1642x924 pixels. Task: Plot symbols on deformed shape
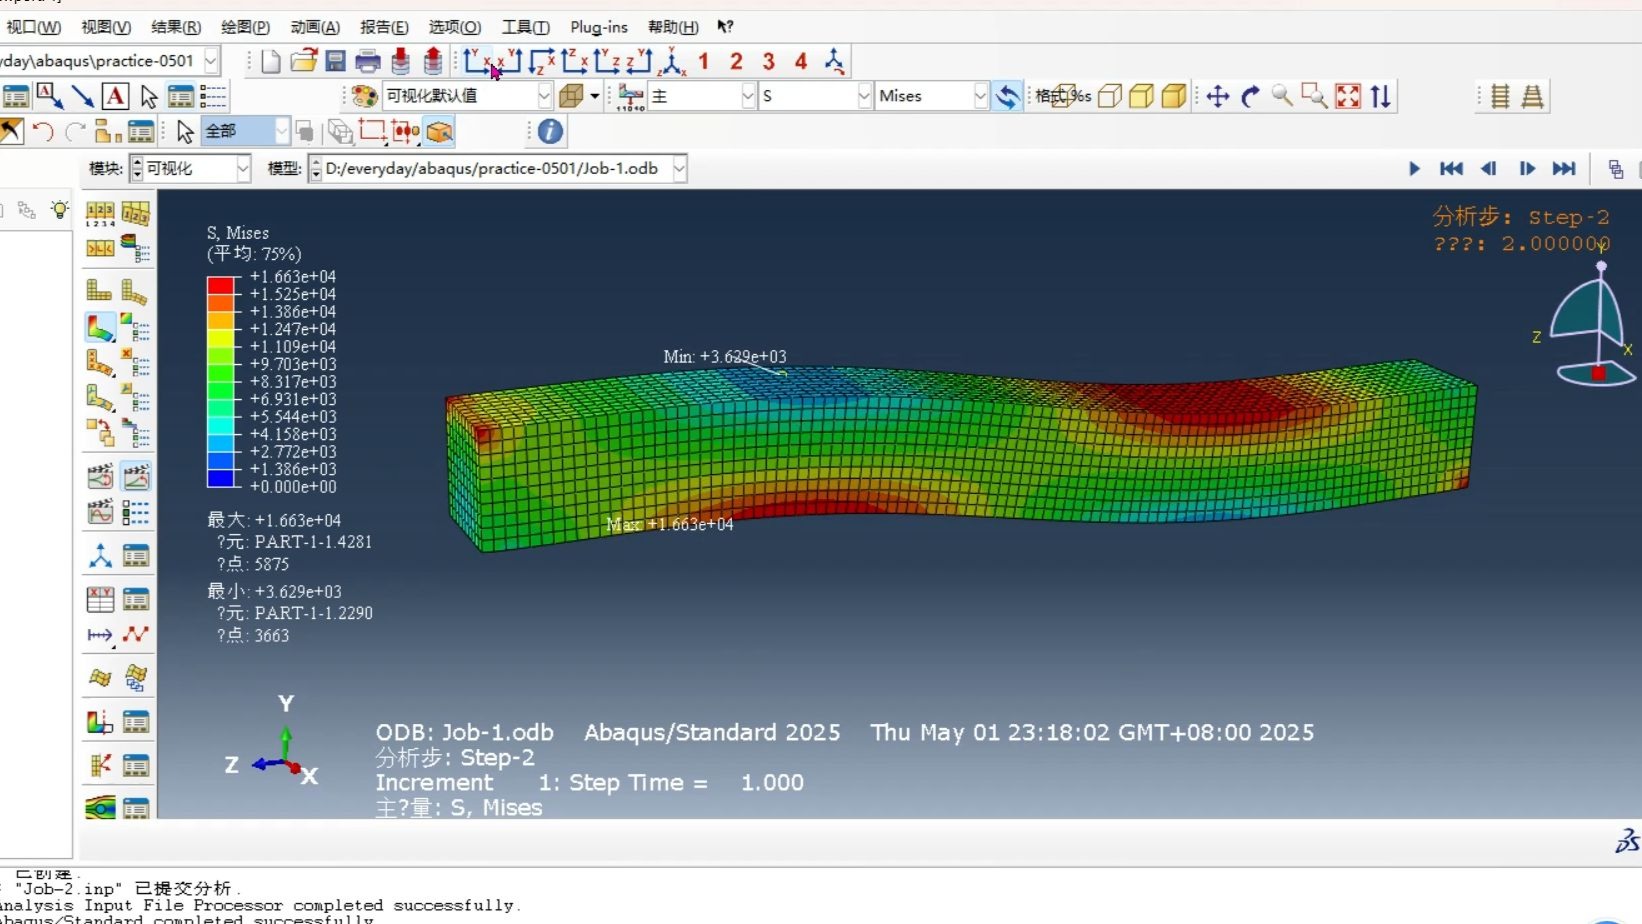click(100, 362)
